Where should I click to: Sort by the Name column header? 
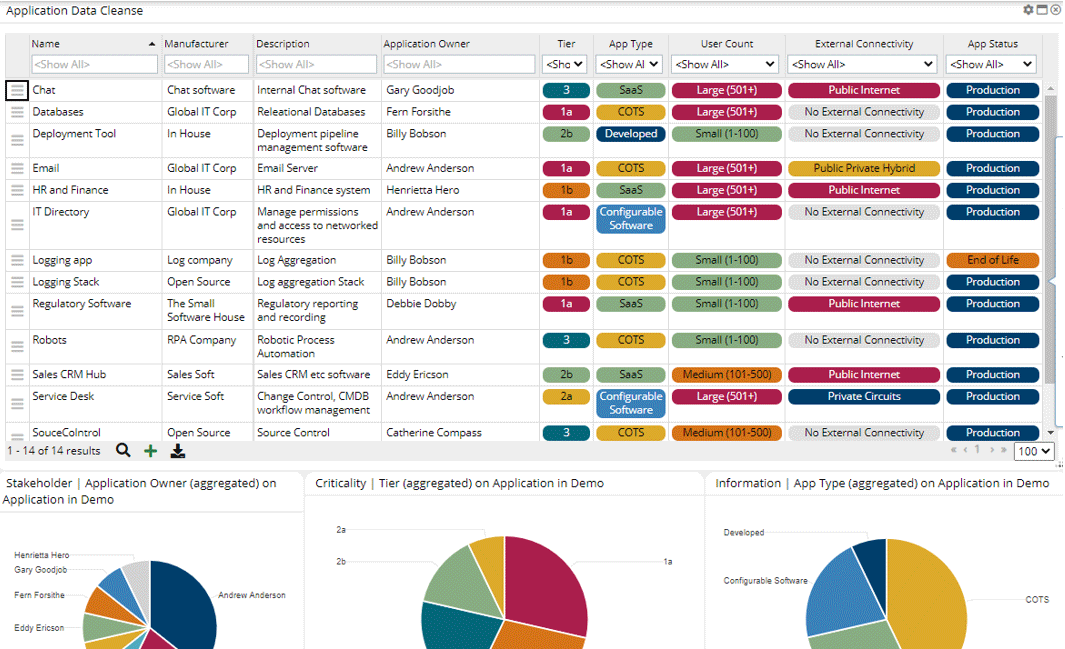(x=46, y=43)
